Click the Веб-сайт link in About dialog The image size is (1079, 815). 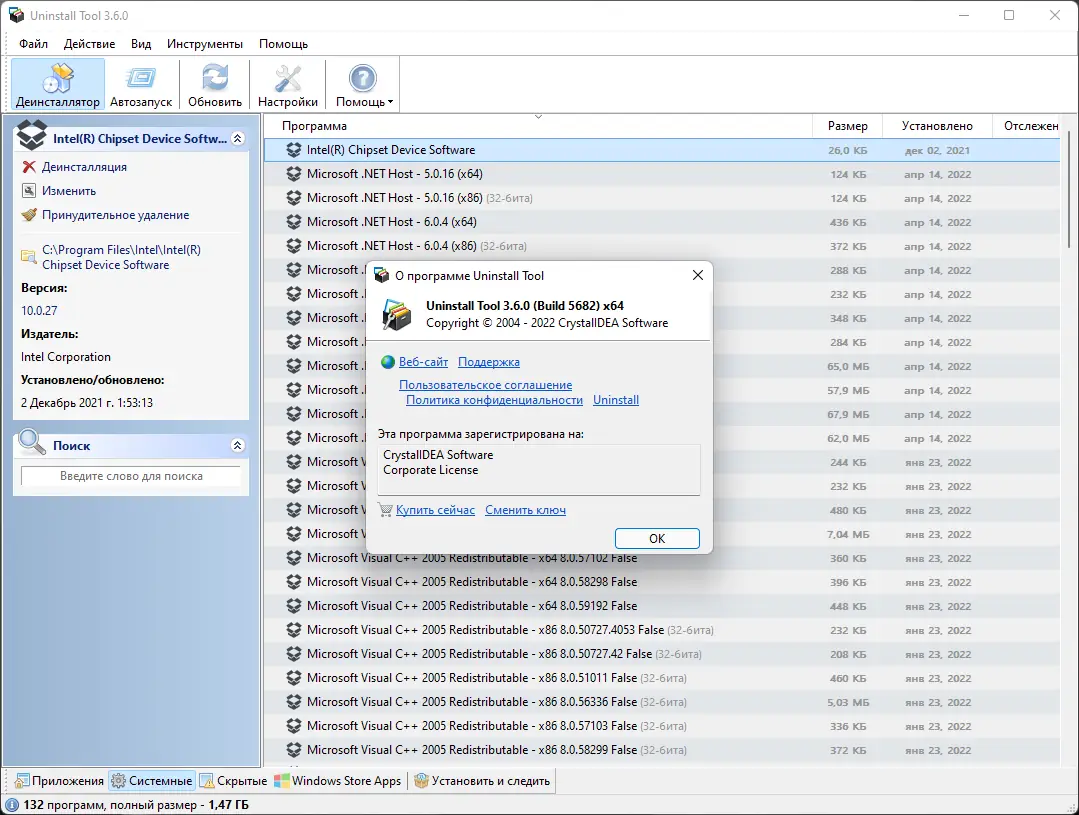423,362
